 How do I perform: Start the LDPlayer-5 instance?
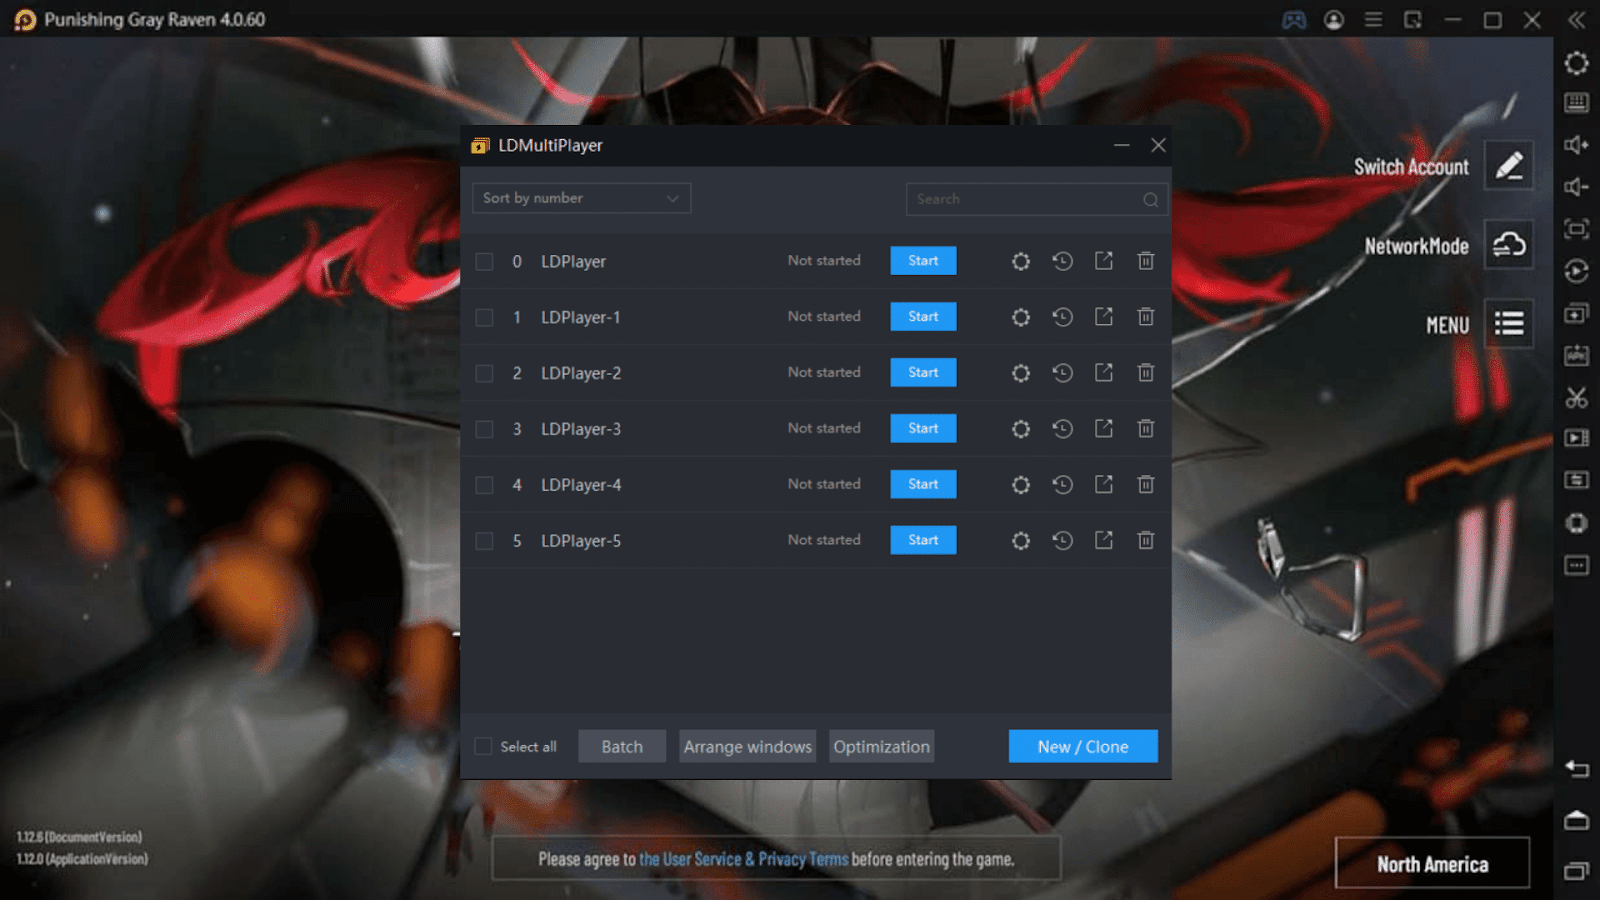(x=923, y=541)
